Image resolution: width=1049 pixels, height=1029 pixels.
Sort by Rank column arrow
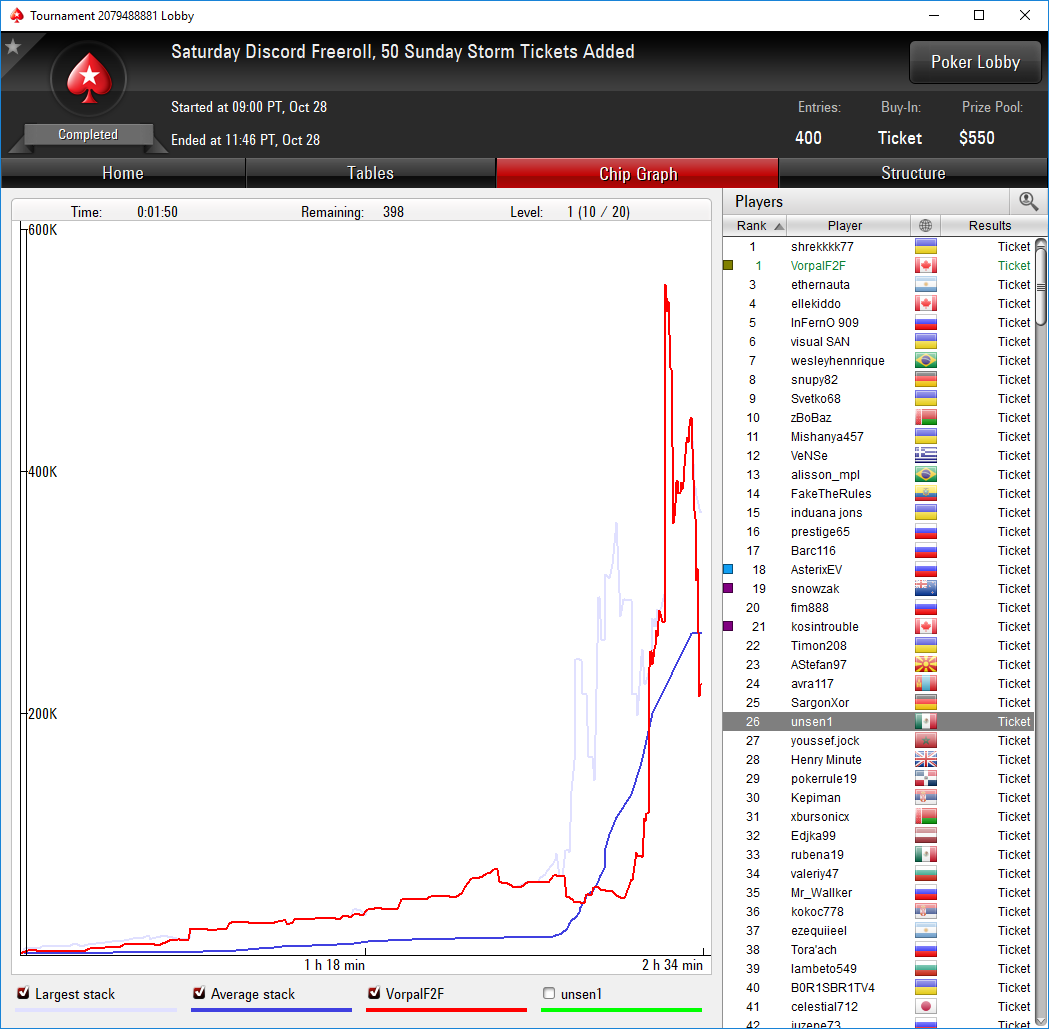[x=779, y=226]
